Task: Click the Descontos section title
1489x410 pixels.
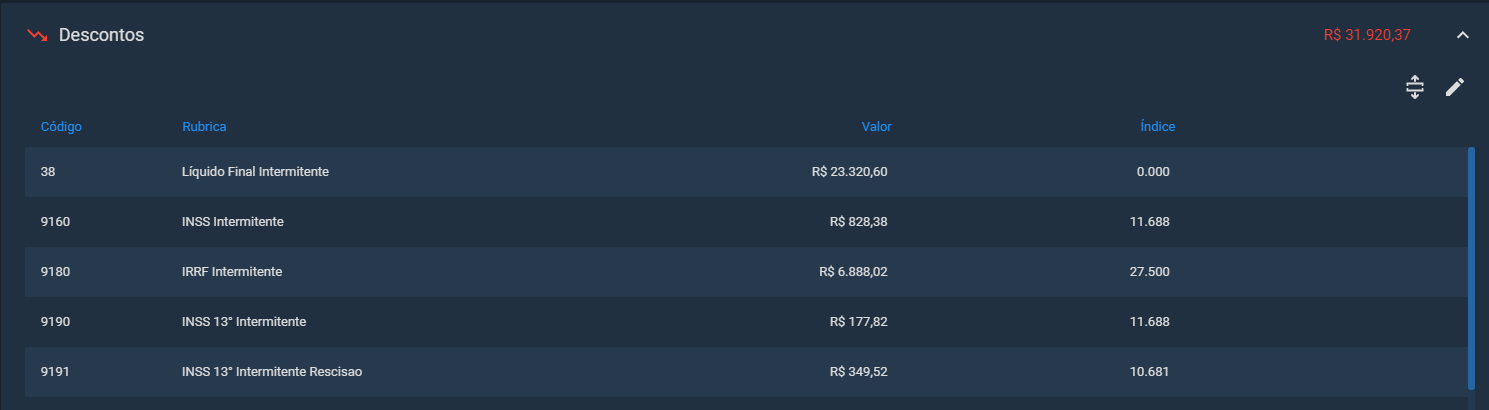Action: [x=101, y=35]
